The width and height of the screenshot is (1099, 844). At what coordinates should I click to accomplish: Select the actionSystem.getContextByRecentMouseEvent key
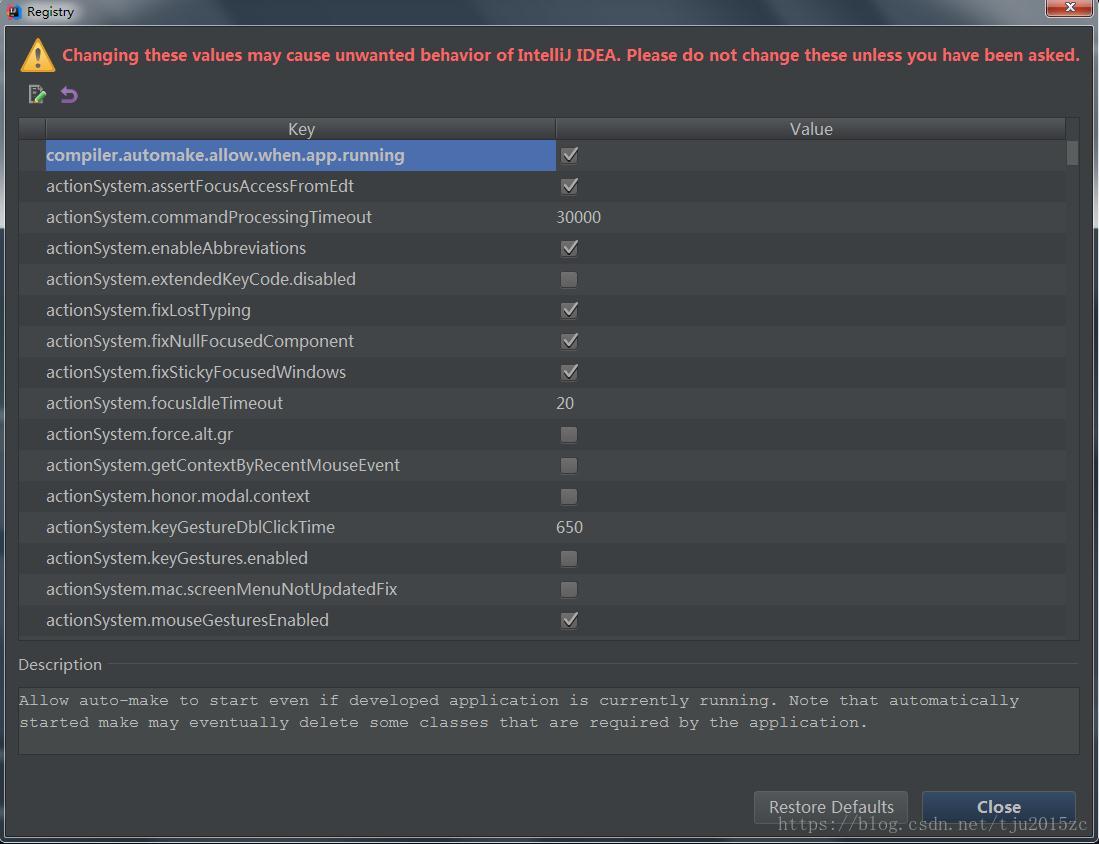point(223,465)
